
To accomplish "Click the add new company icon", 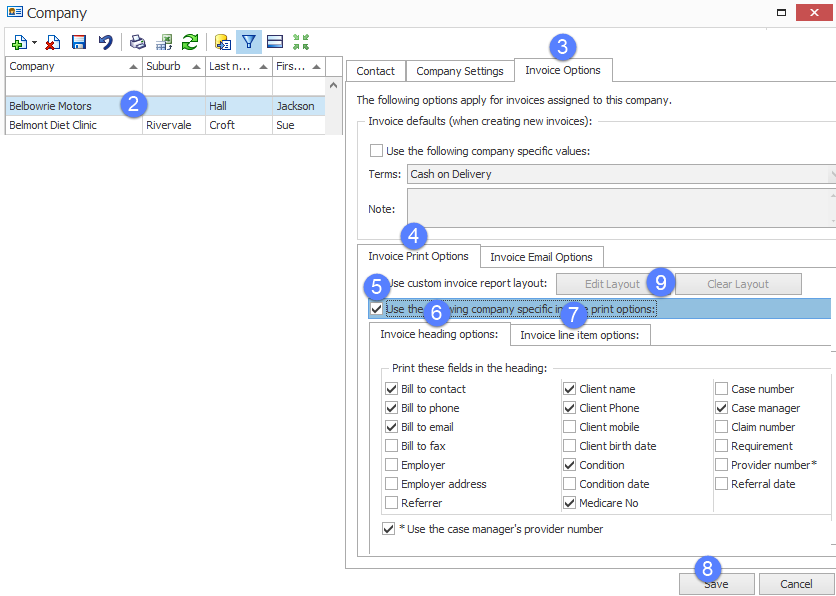I will [18, 42].
